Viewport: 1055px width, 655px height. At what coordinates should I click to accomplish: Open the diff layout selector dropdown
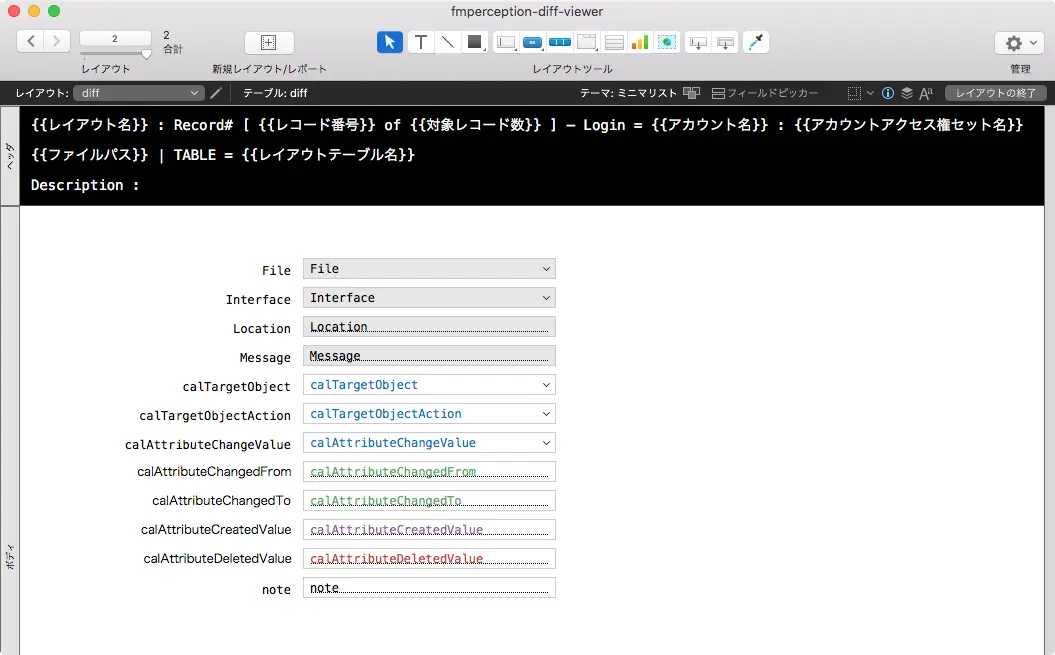[139, 93]
